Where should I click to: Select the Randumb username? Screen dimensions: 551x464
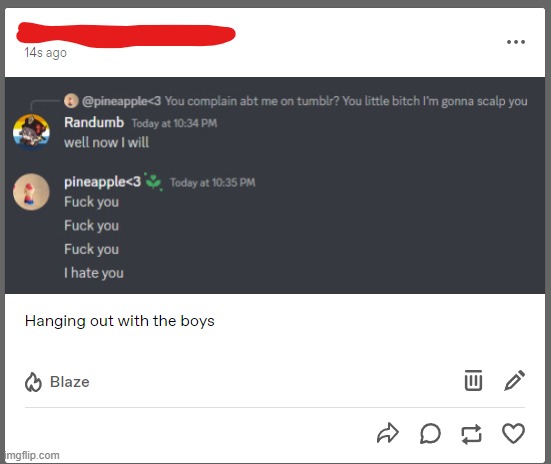pos(94,122)
